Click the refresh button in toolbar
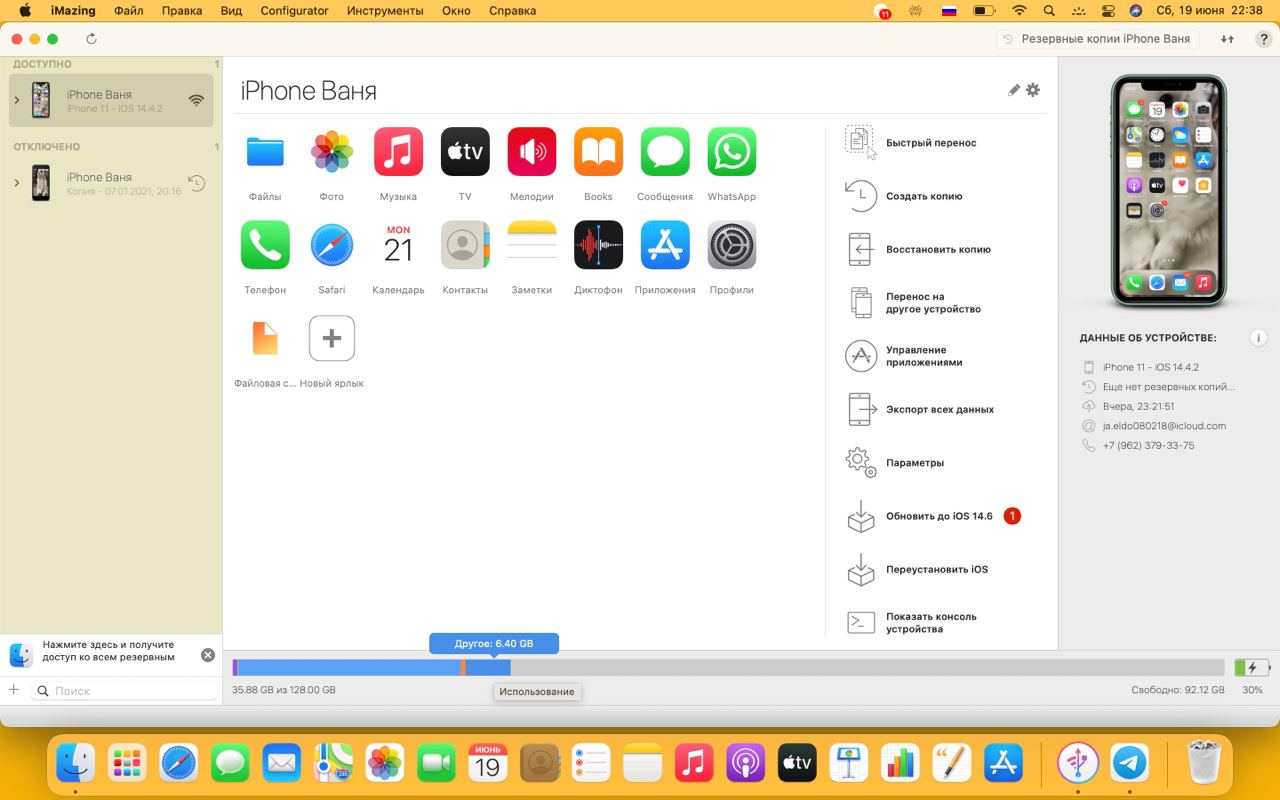Viewport: 1280px width, 800px height. click(92, 39)
